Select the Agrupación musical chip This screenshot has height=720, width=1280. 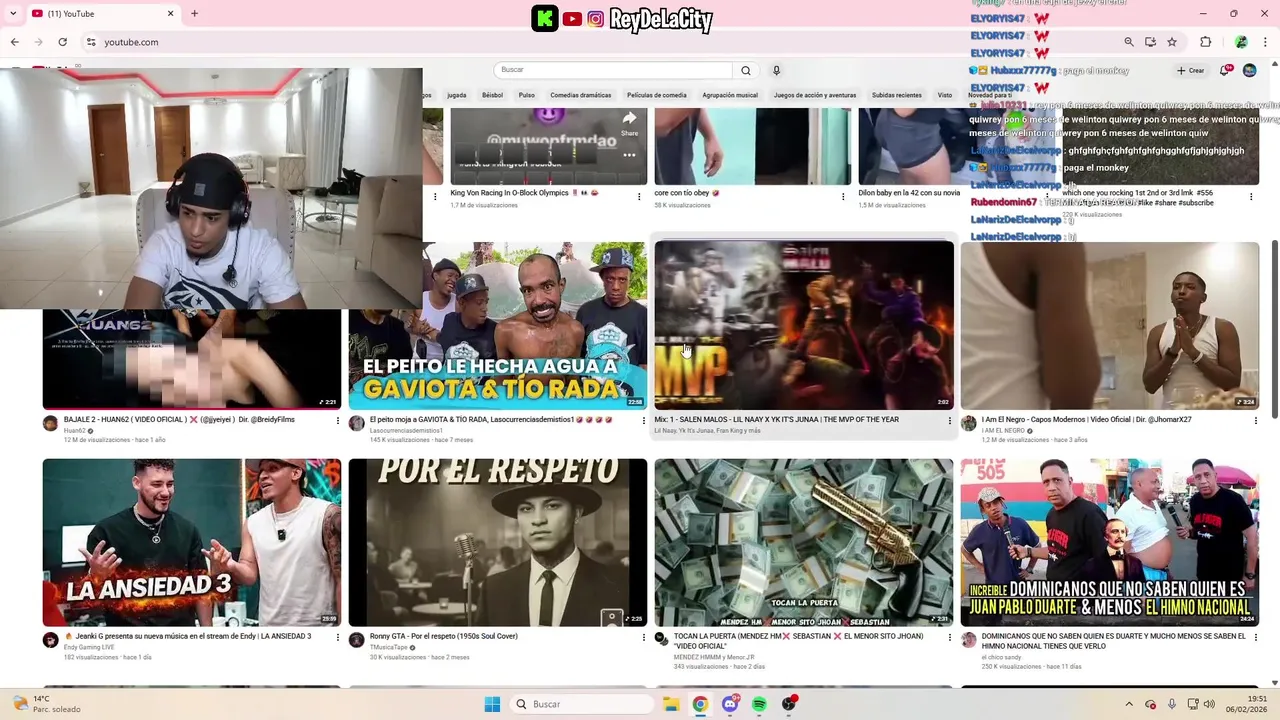pyautogui.click(x=730, y=95)
